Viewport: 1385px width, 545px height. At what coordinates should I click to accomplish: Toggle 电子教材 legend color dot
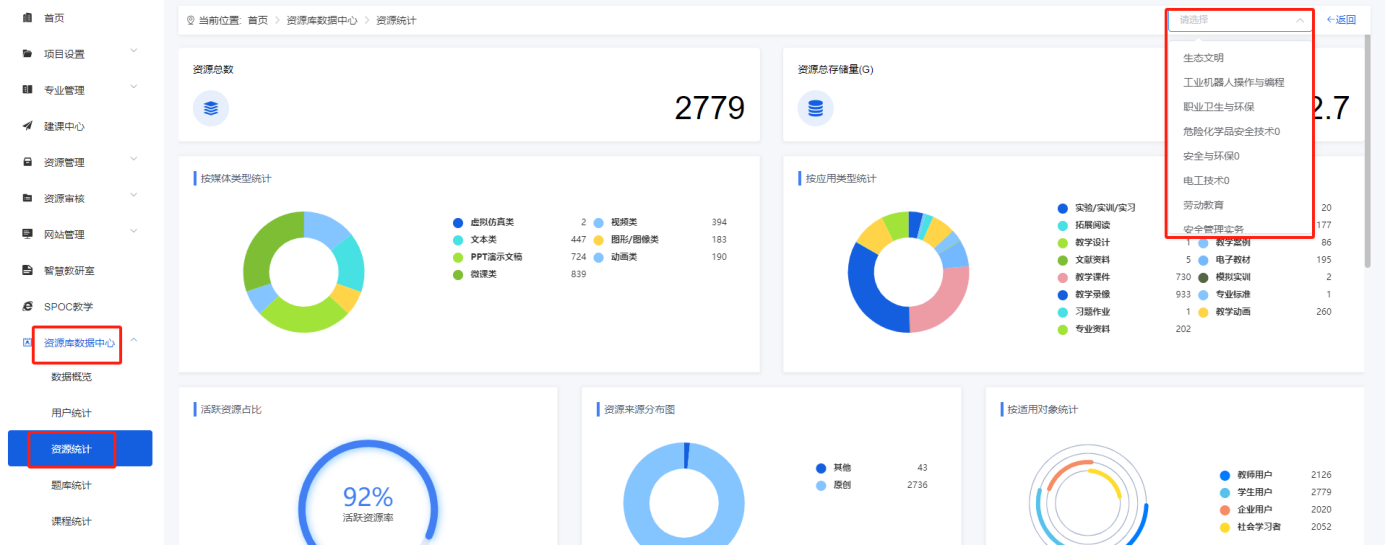pyautogui.click(x=1204, y=260)
